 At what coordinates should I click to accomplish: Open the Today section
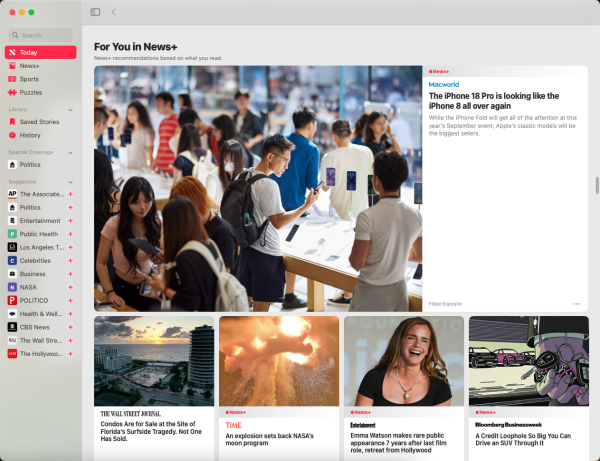click(x=41, y=52)
